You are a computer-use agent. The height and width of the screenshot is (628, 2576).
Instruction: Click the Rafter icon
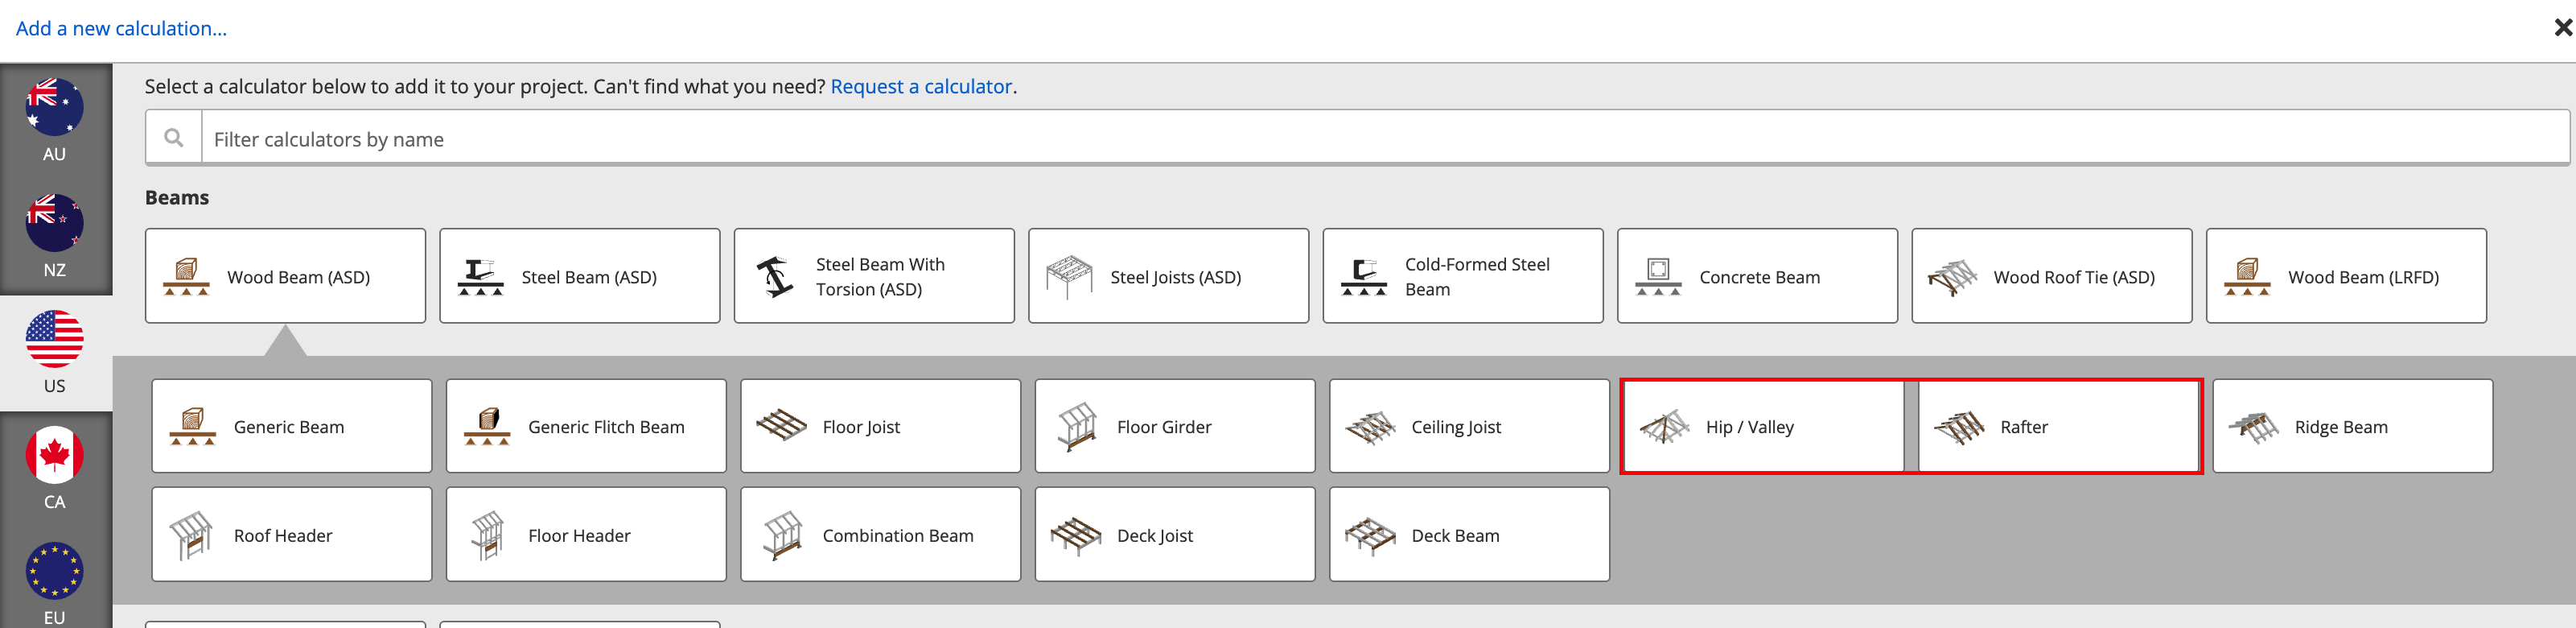1960,427
